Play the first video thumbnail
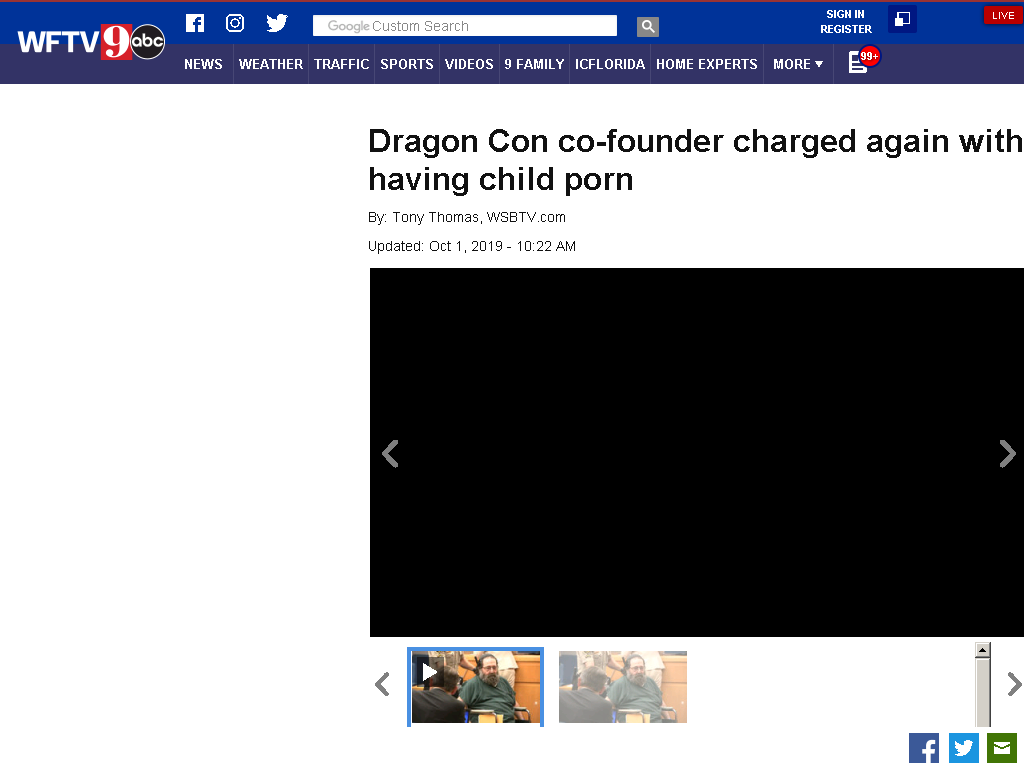Viewport: 1024px width, 768px height. pyautogui.click(x=475, y=686)
